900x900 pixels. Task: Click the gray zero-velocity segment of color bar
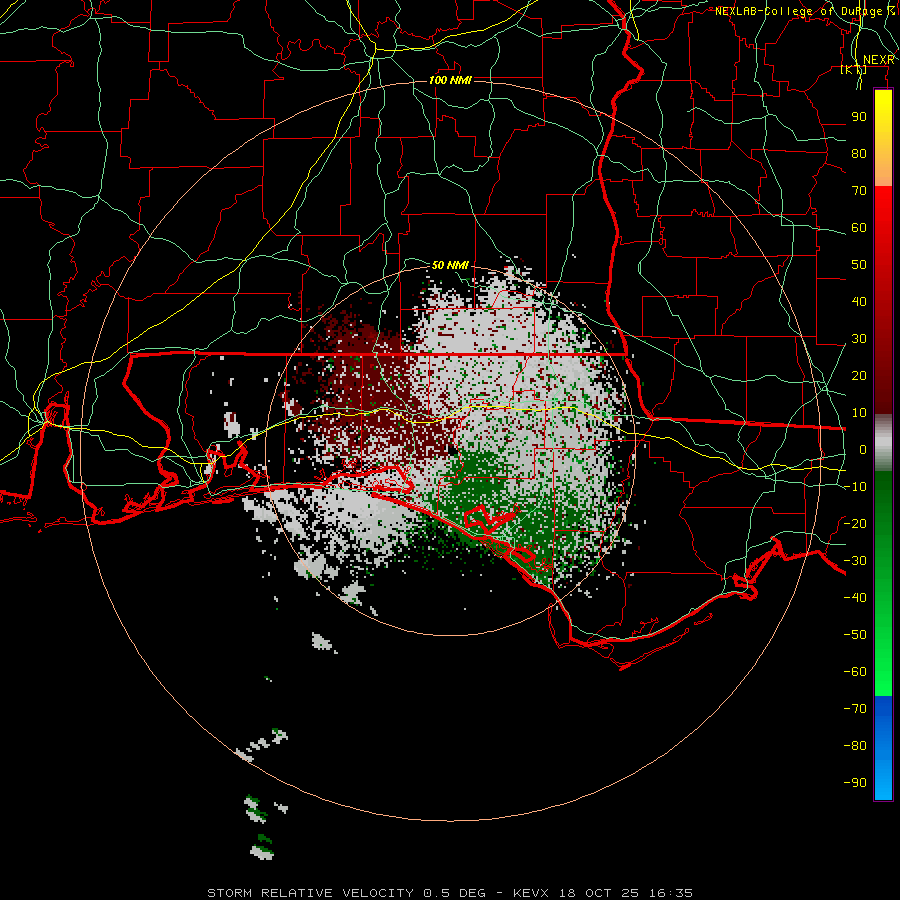click(x=883, y=443)
